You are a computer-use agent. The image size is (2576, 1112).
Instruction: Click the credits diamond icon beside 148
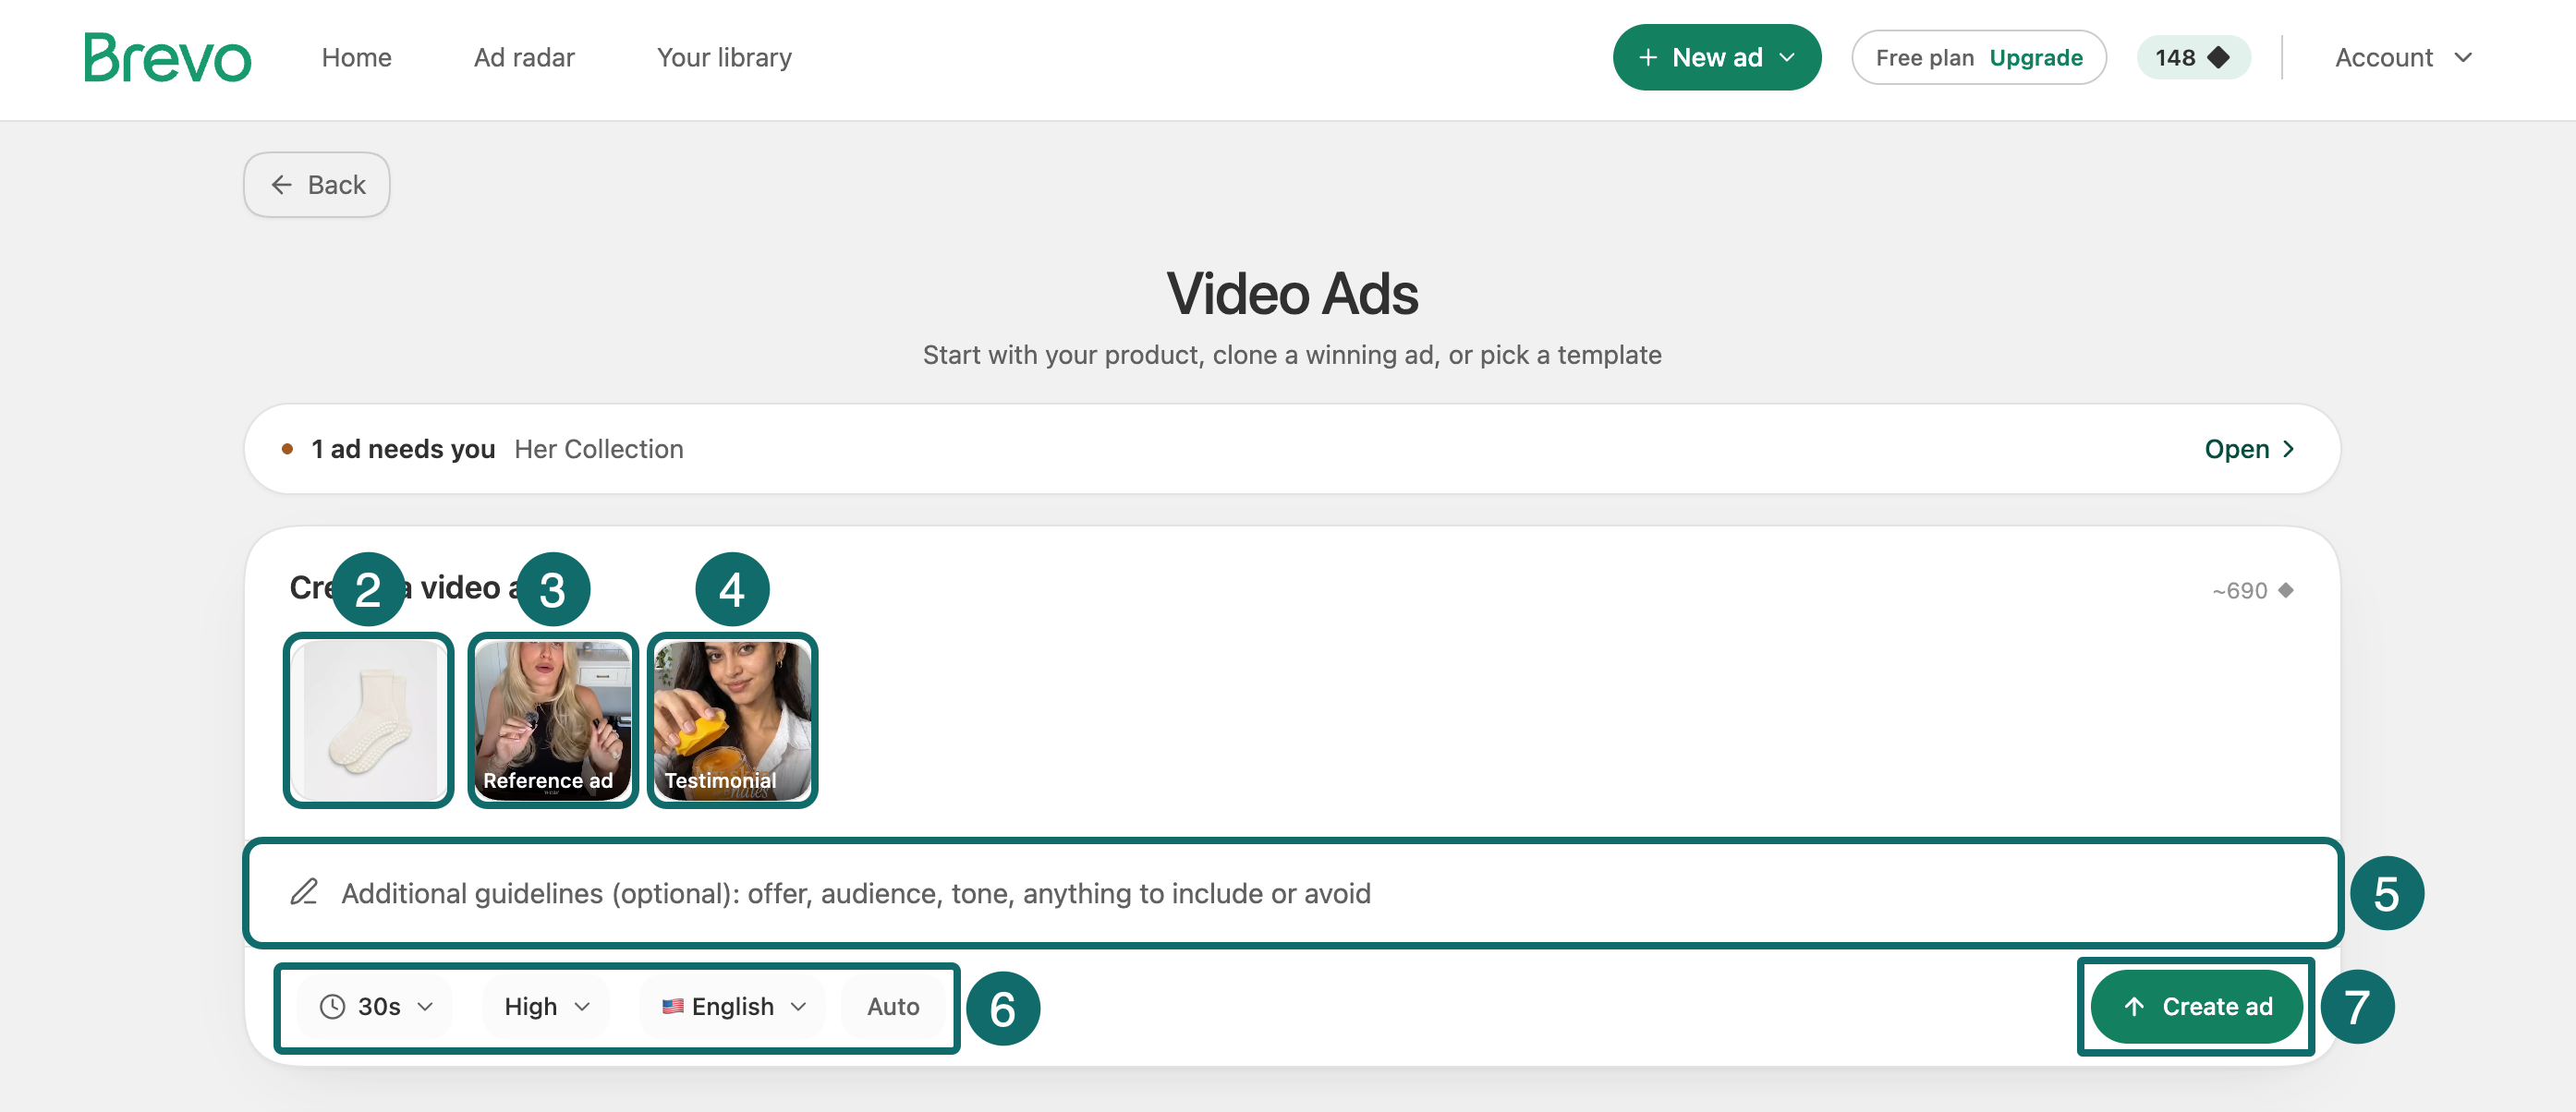(2218, 57)
